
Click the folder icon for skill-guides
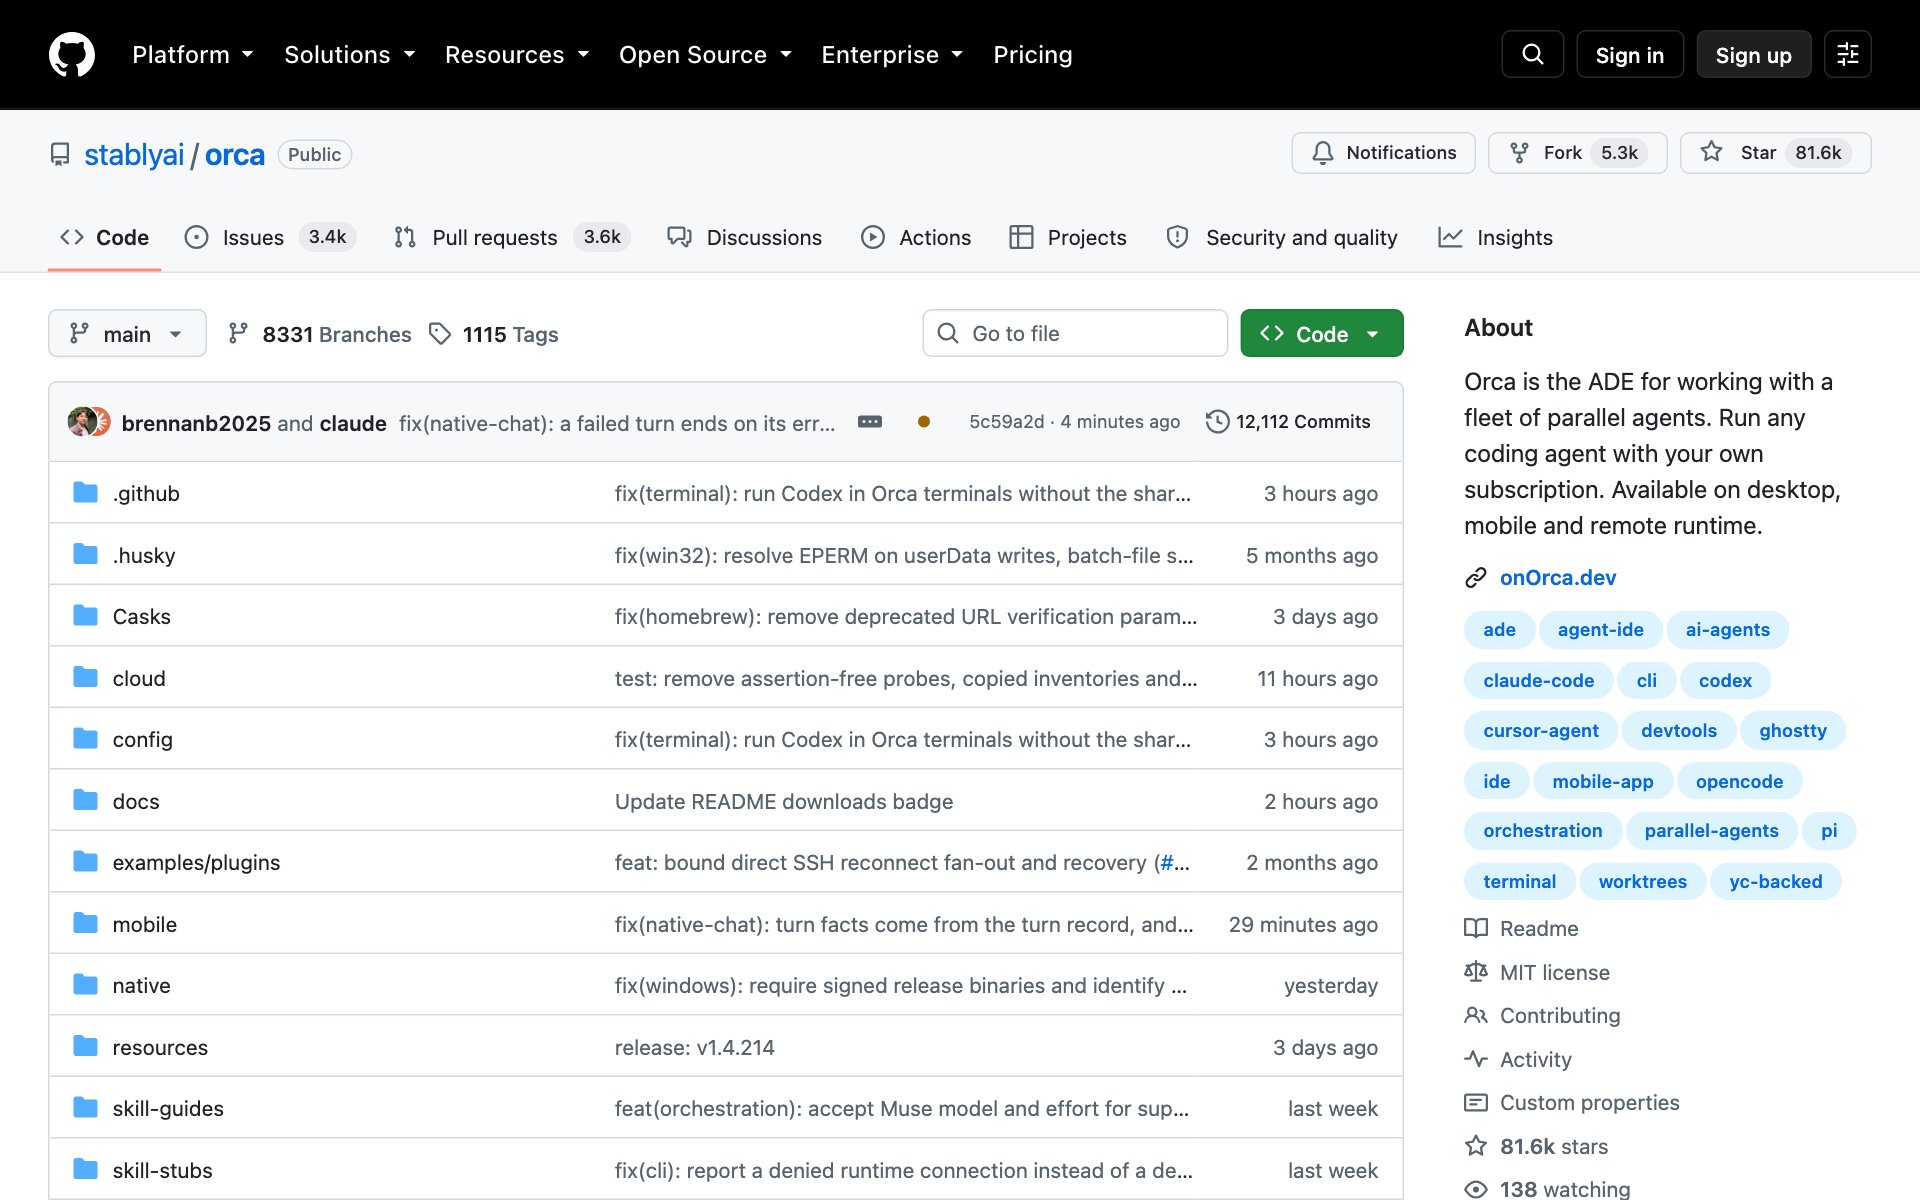point(86,1108)
